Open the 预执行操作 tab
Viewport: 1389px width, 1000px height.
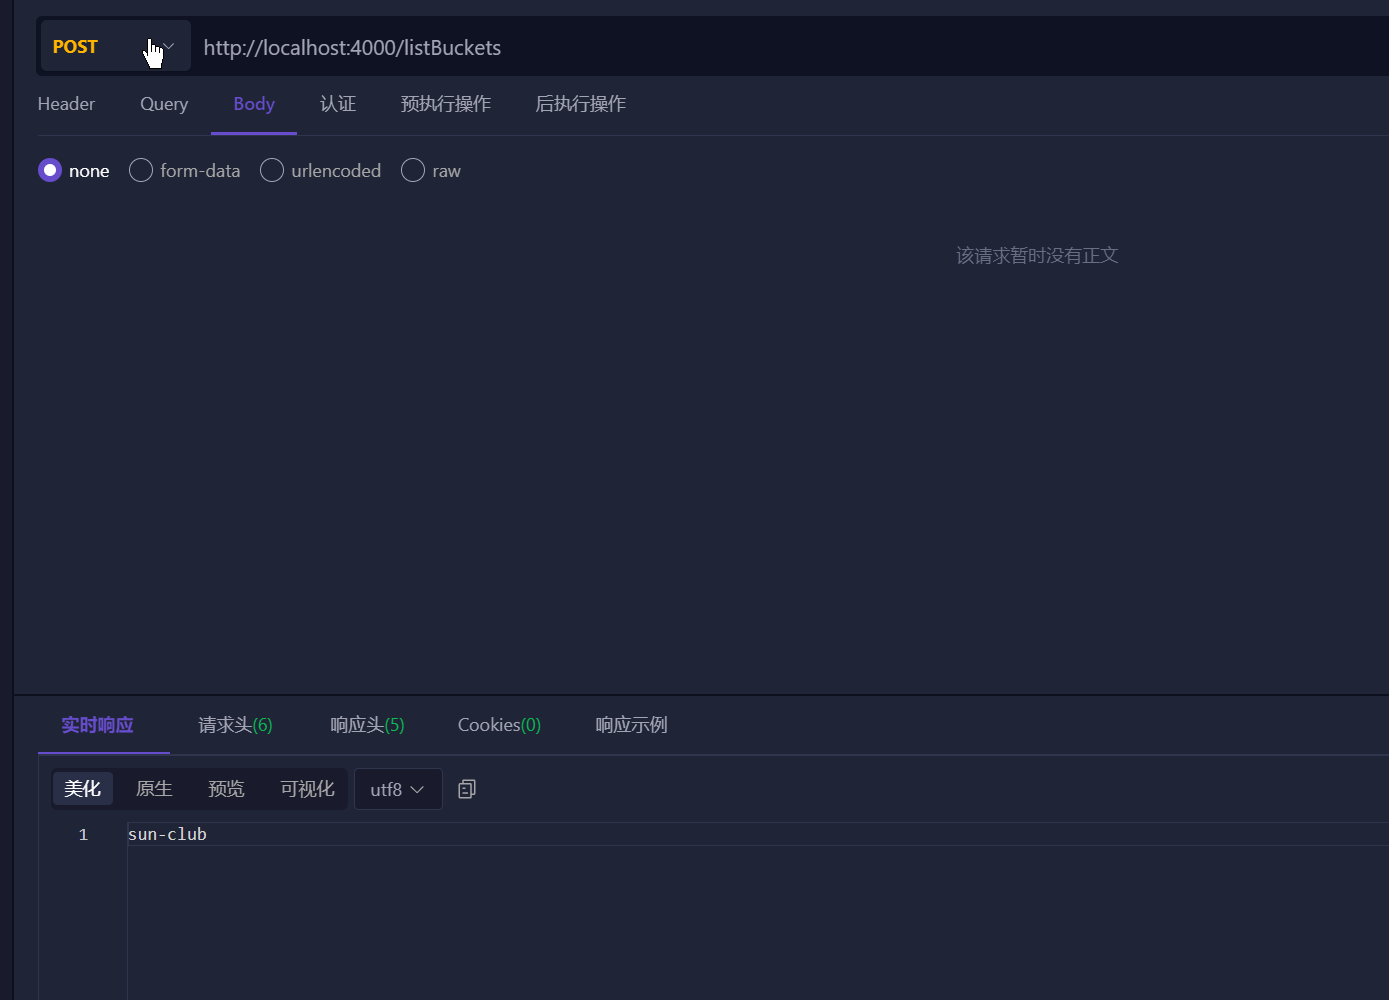pos(446,104)
